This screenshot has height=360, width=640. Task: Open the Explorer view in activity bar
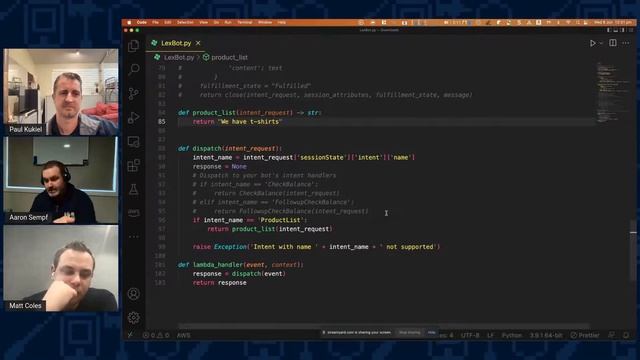click(x=133, y=46)
